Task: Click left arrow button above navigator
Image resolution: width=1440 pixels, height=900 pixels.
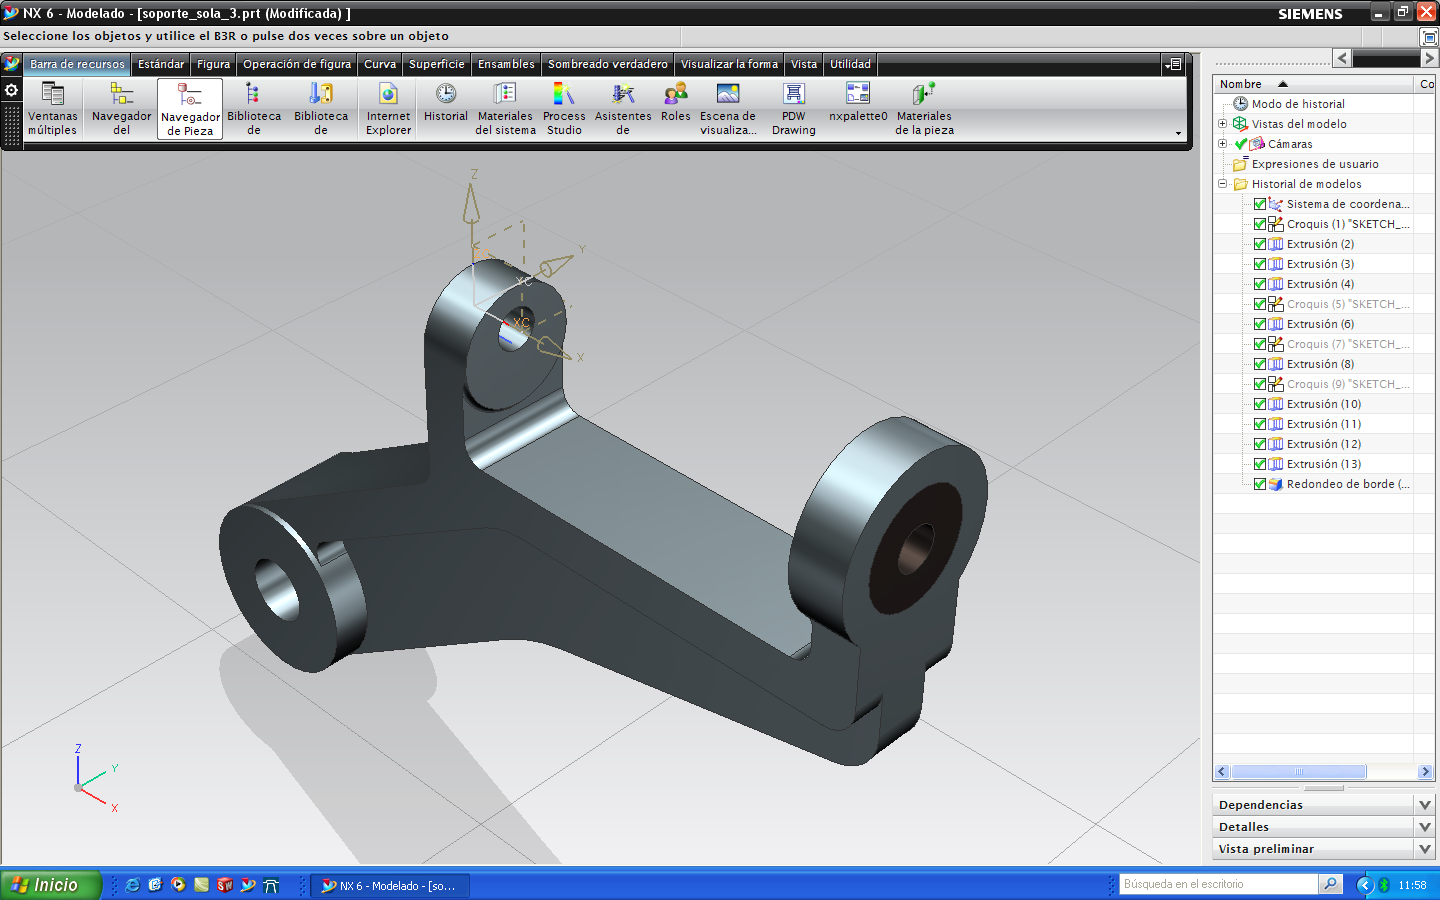Action: 1343,59
